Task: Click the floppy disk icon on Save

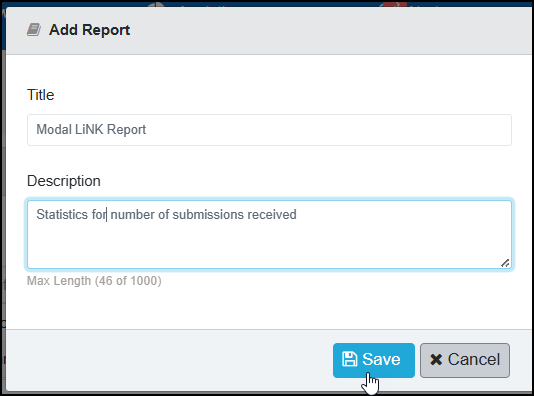Action: [x=349, y=359]
